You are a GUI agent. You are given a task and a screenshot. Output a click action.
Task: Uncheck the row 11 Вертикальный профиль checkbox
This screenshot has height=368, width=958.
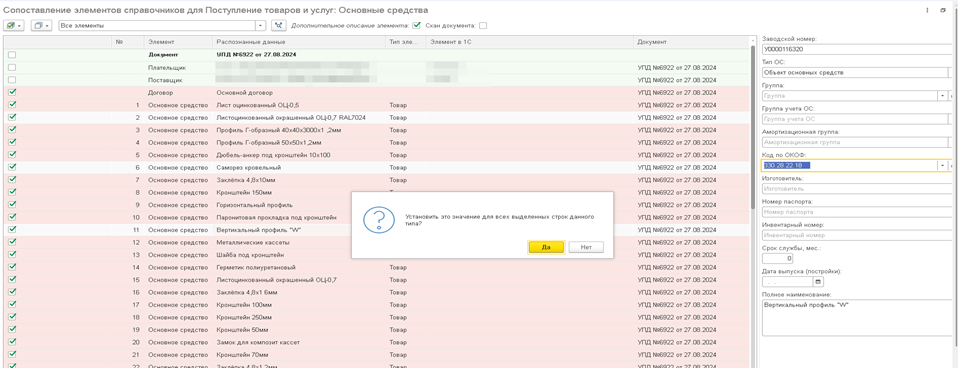pyautogui.click(x=12, y=230)
